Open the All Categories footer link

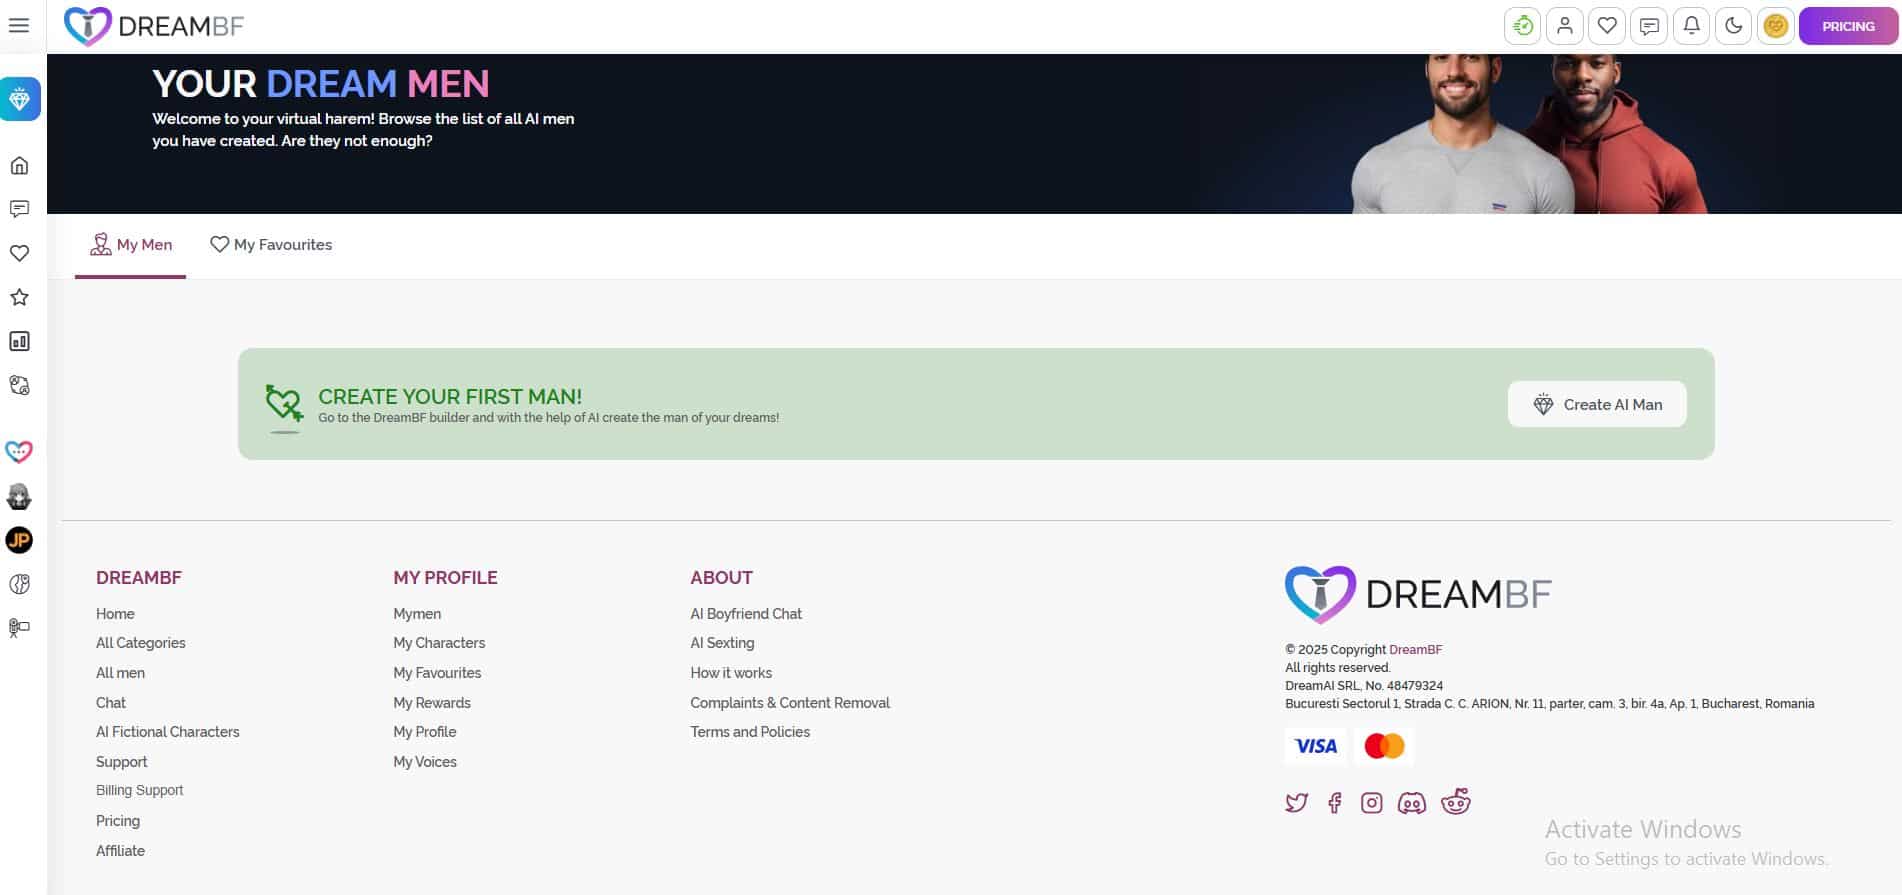tap(141, 643)
